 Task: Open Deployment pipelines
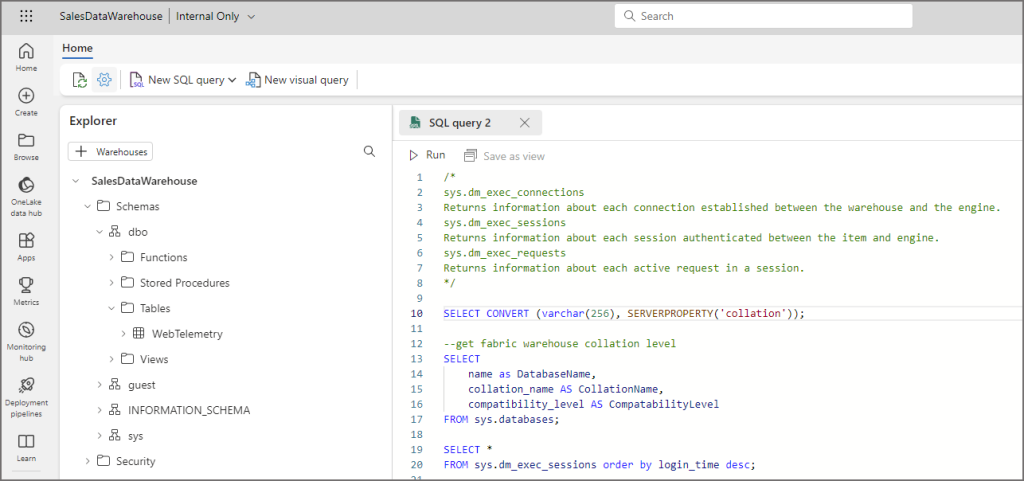point(26,397)
